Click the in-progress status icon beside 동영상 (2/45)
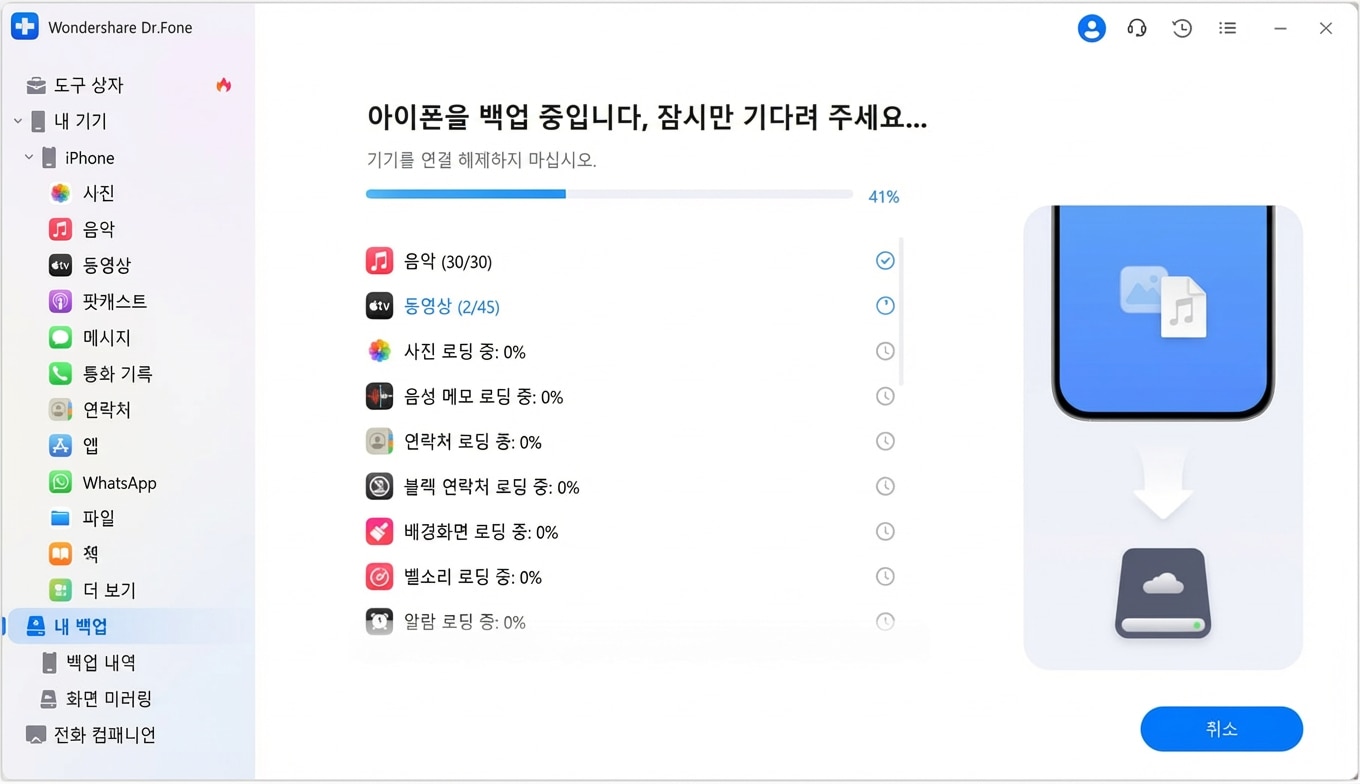1360x784 pixels. (x=885, y=306)
